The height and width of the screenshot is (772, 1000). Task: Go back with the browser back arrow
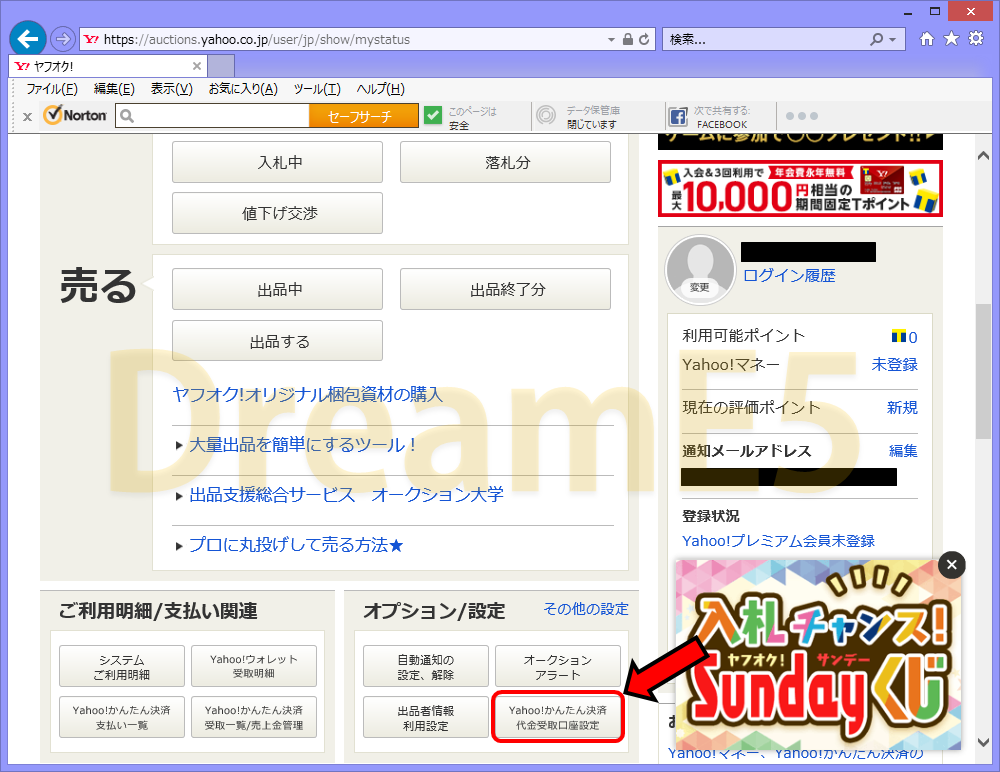[27, 39]
